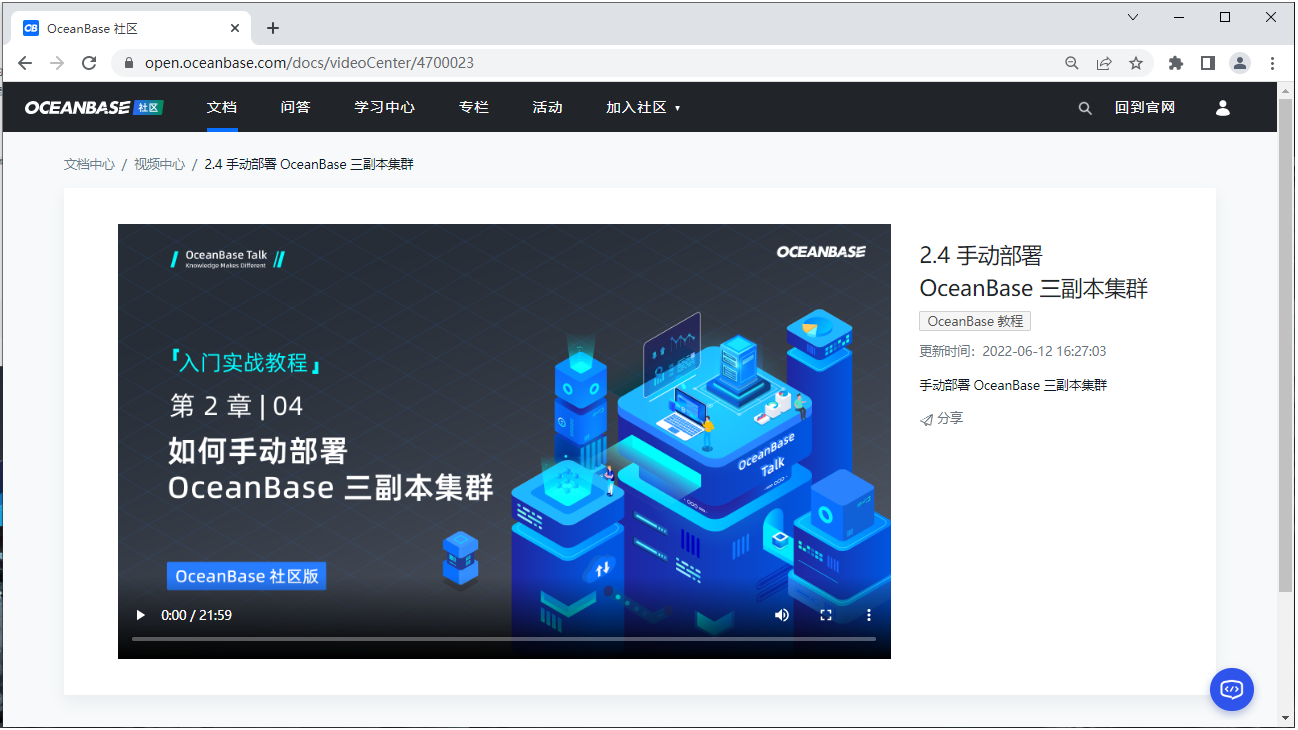Click the video progress bar

click(x=504, y=639)
